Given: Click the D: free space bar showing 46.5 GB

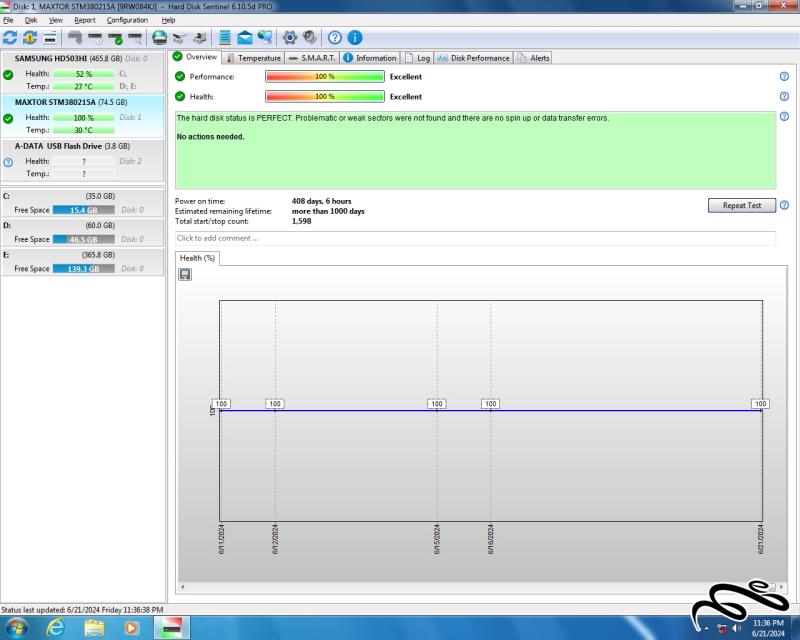Looking at the screenshot, I should tap(84, 239).
